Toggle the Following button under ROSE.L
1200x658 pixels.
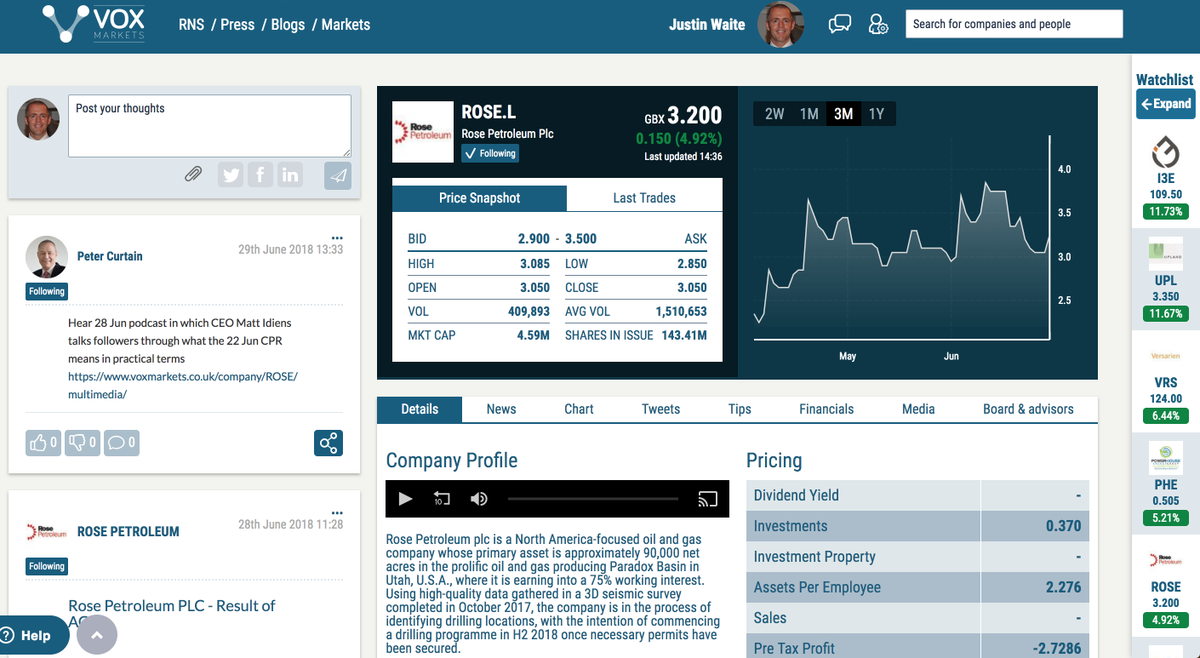pyautogui.click(x=490, y=153)
